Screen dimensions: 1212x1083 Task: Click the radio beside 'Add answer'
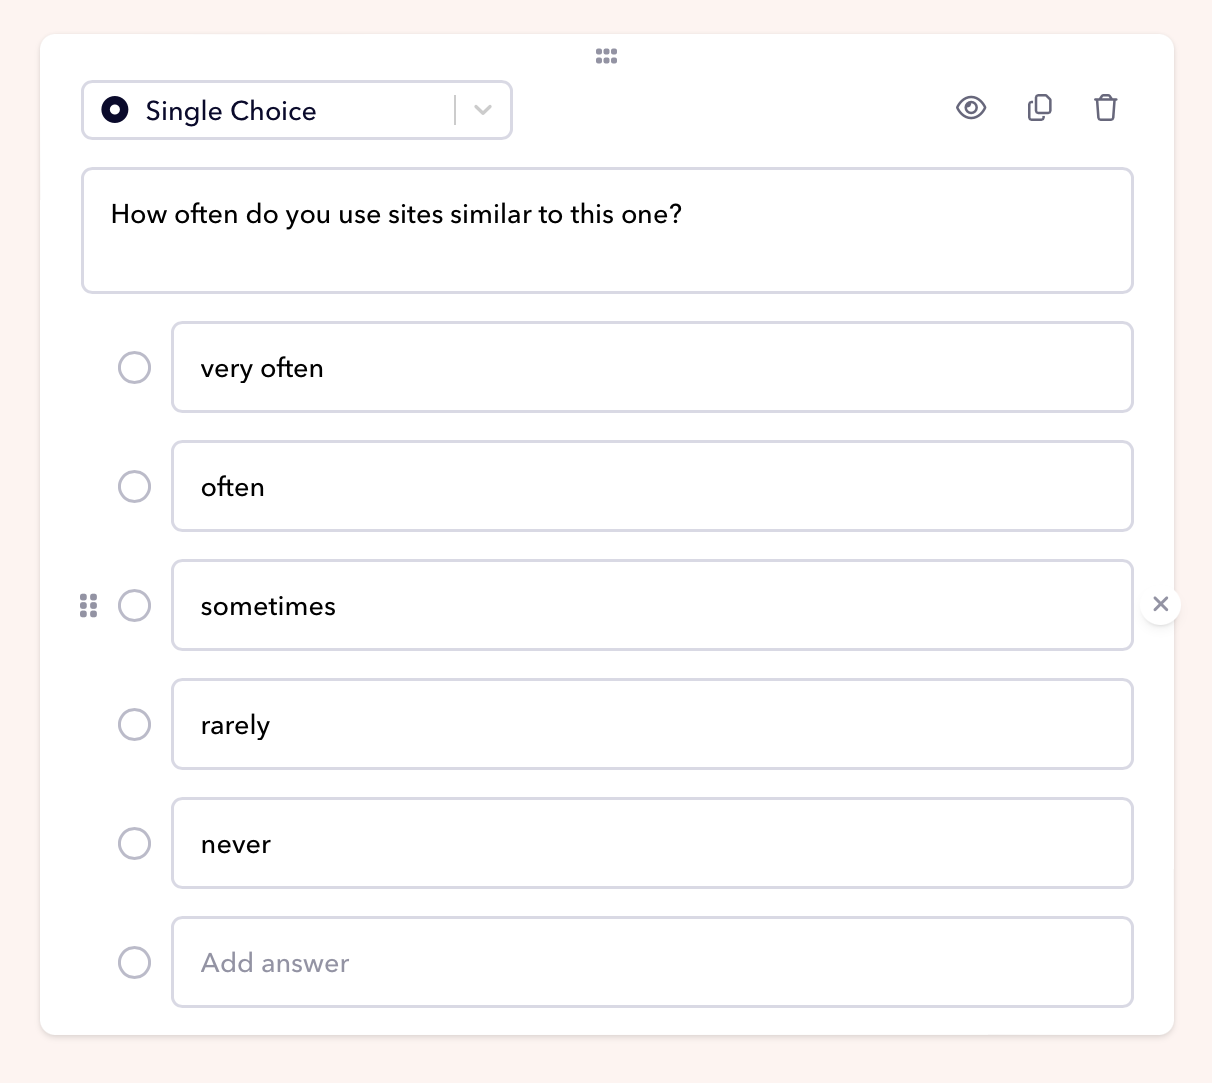(135, 963)
